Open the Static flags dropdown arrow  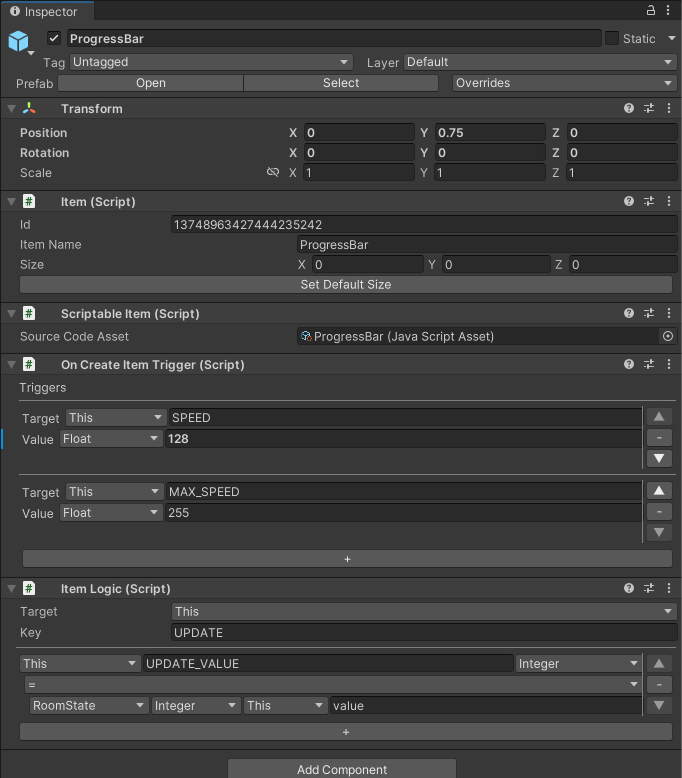672,38
